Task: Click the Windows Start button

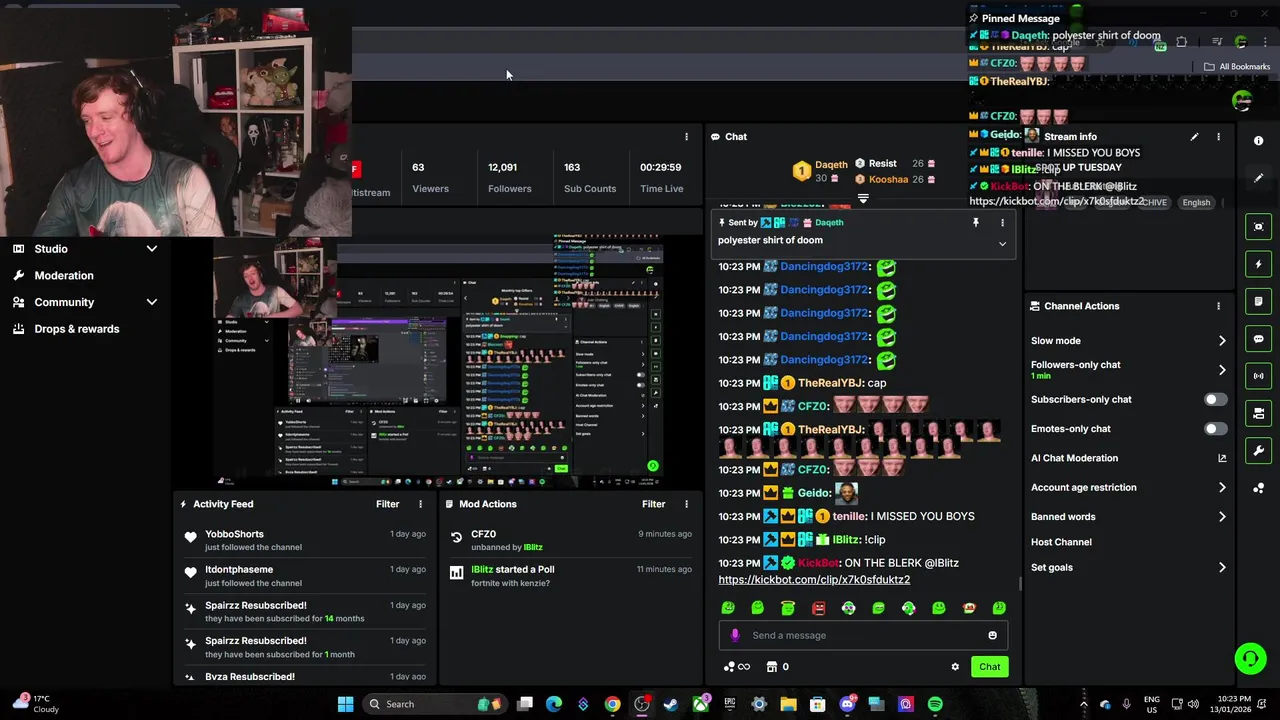Action: pos(345,704)
